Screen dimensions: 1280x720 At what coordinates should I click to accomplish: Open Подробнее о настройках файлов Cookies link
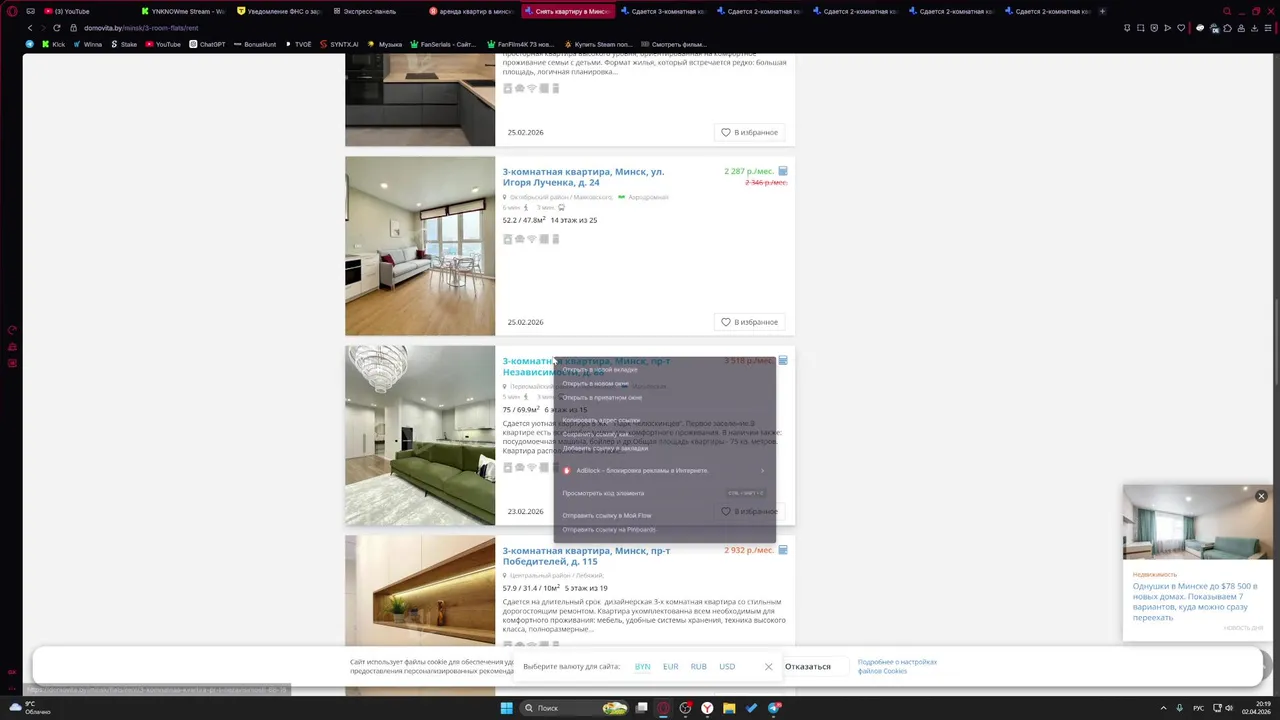(x=897, y=666)
